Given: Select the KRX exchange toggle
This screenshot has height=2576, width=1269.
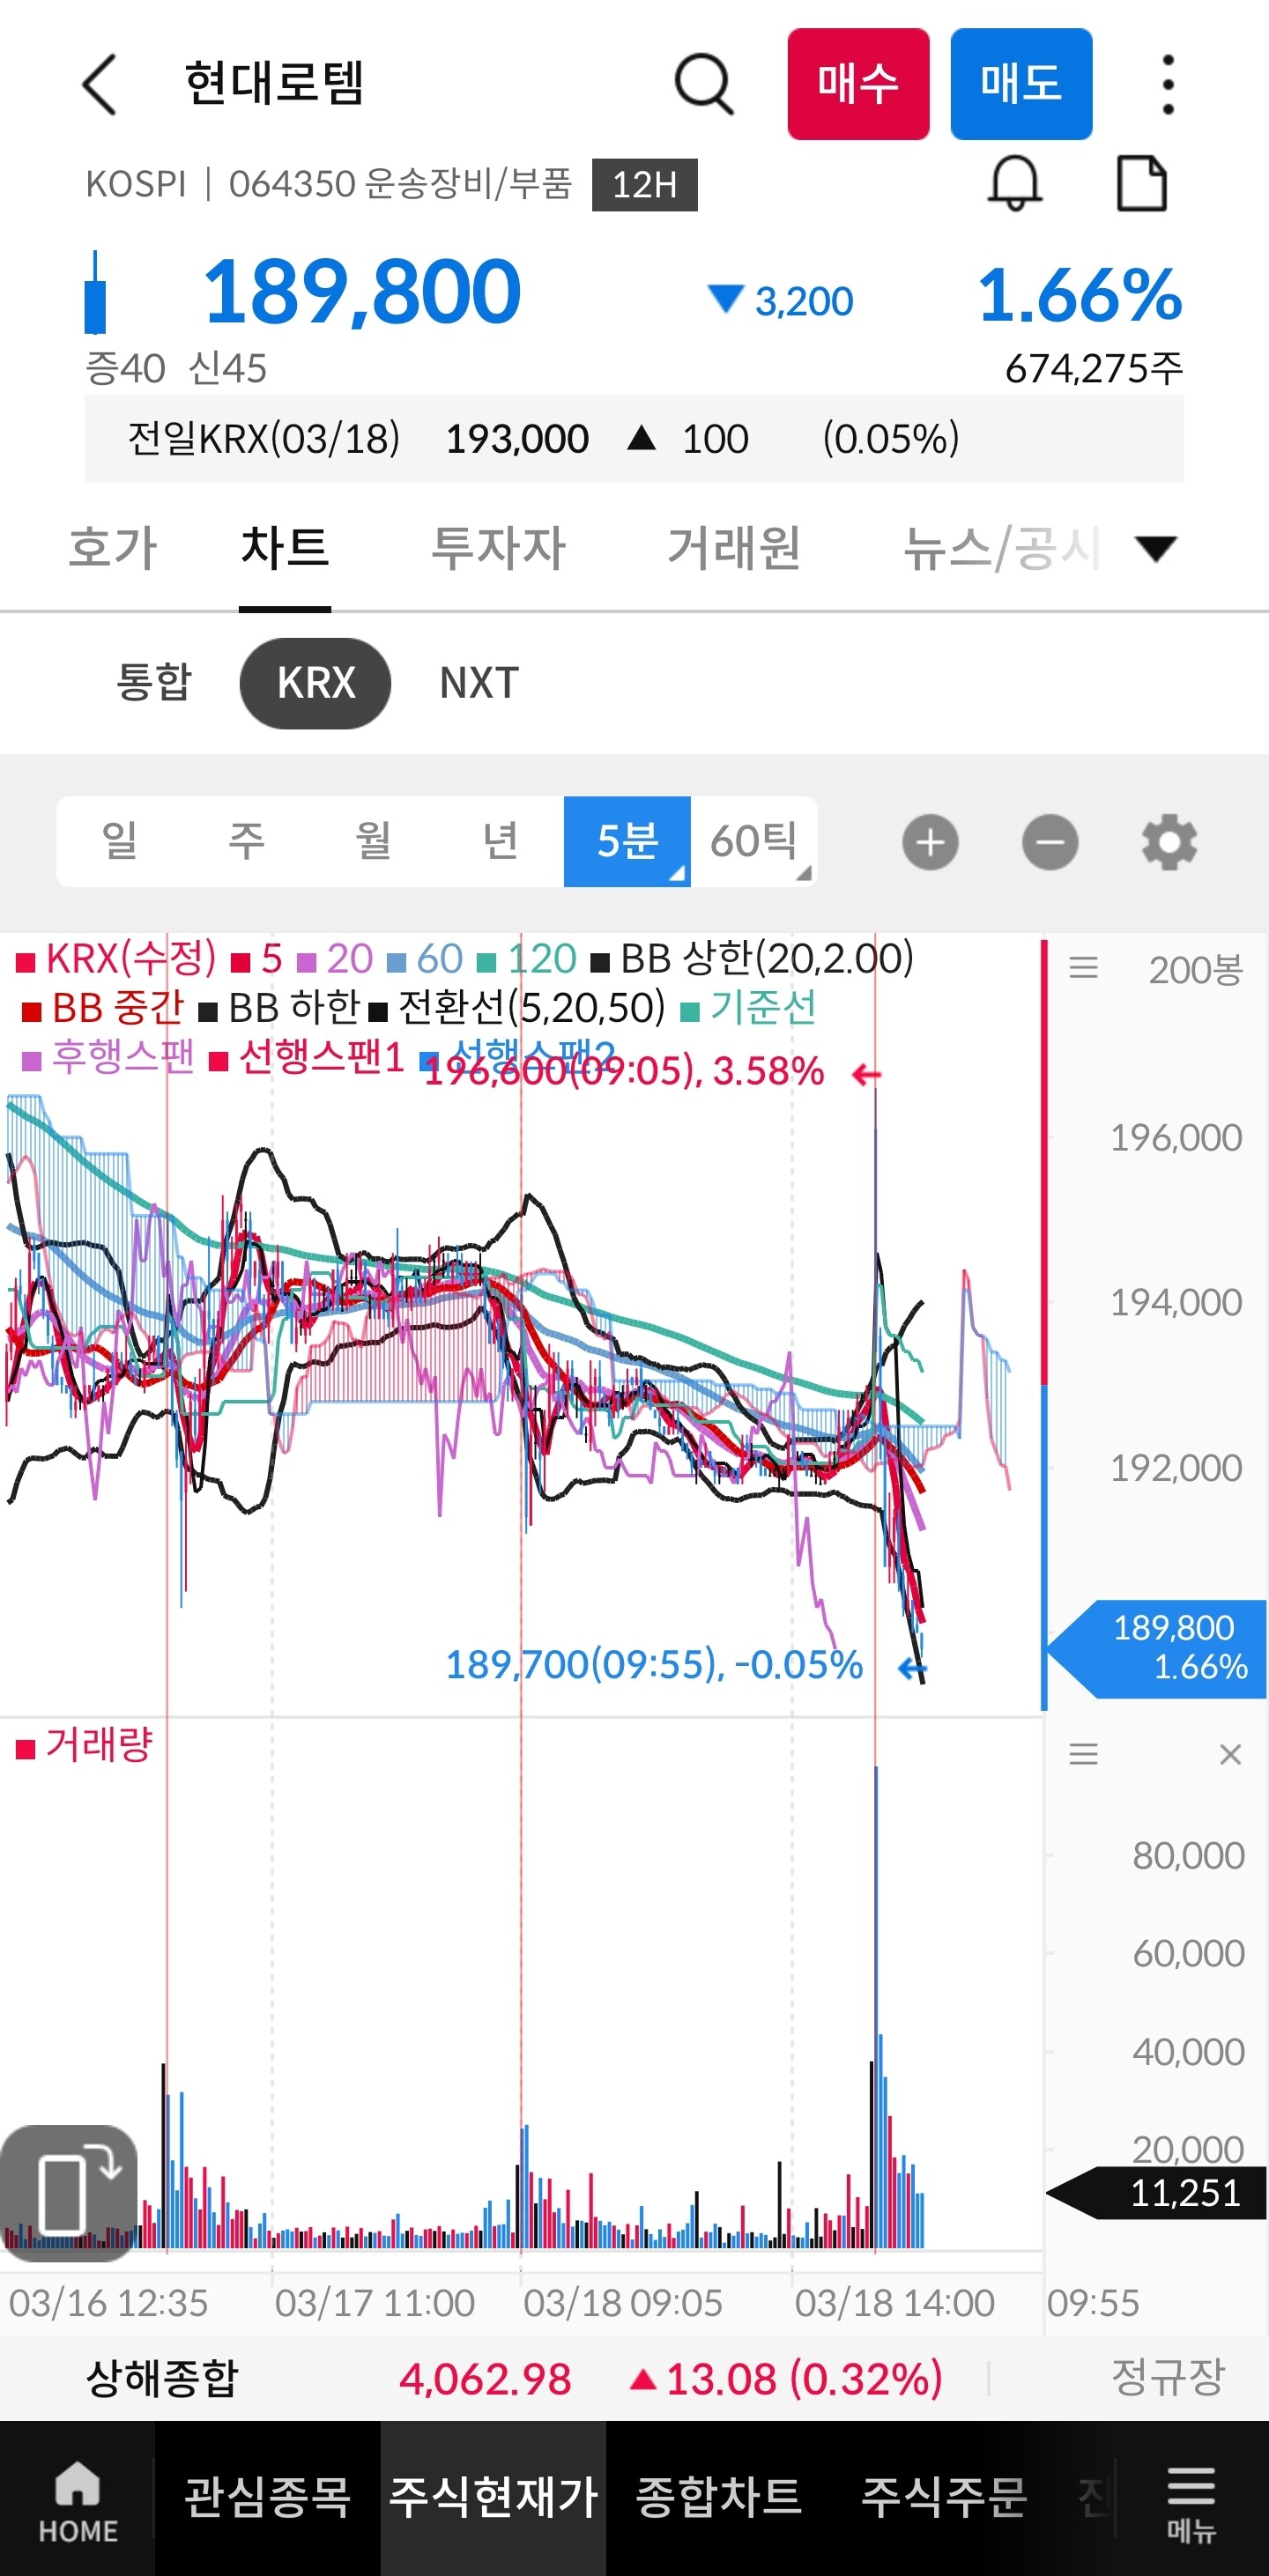Looking at the screenshot, I should [315, 683].
